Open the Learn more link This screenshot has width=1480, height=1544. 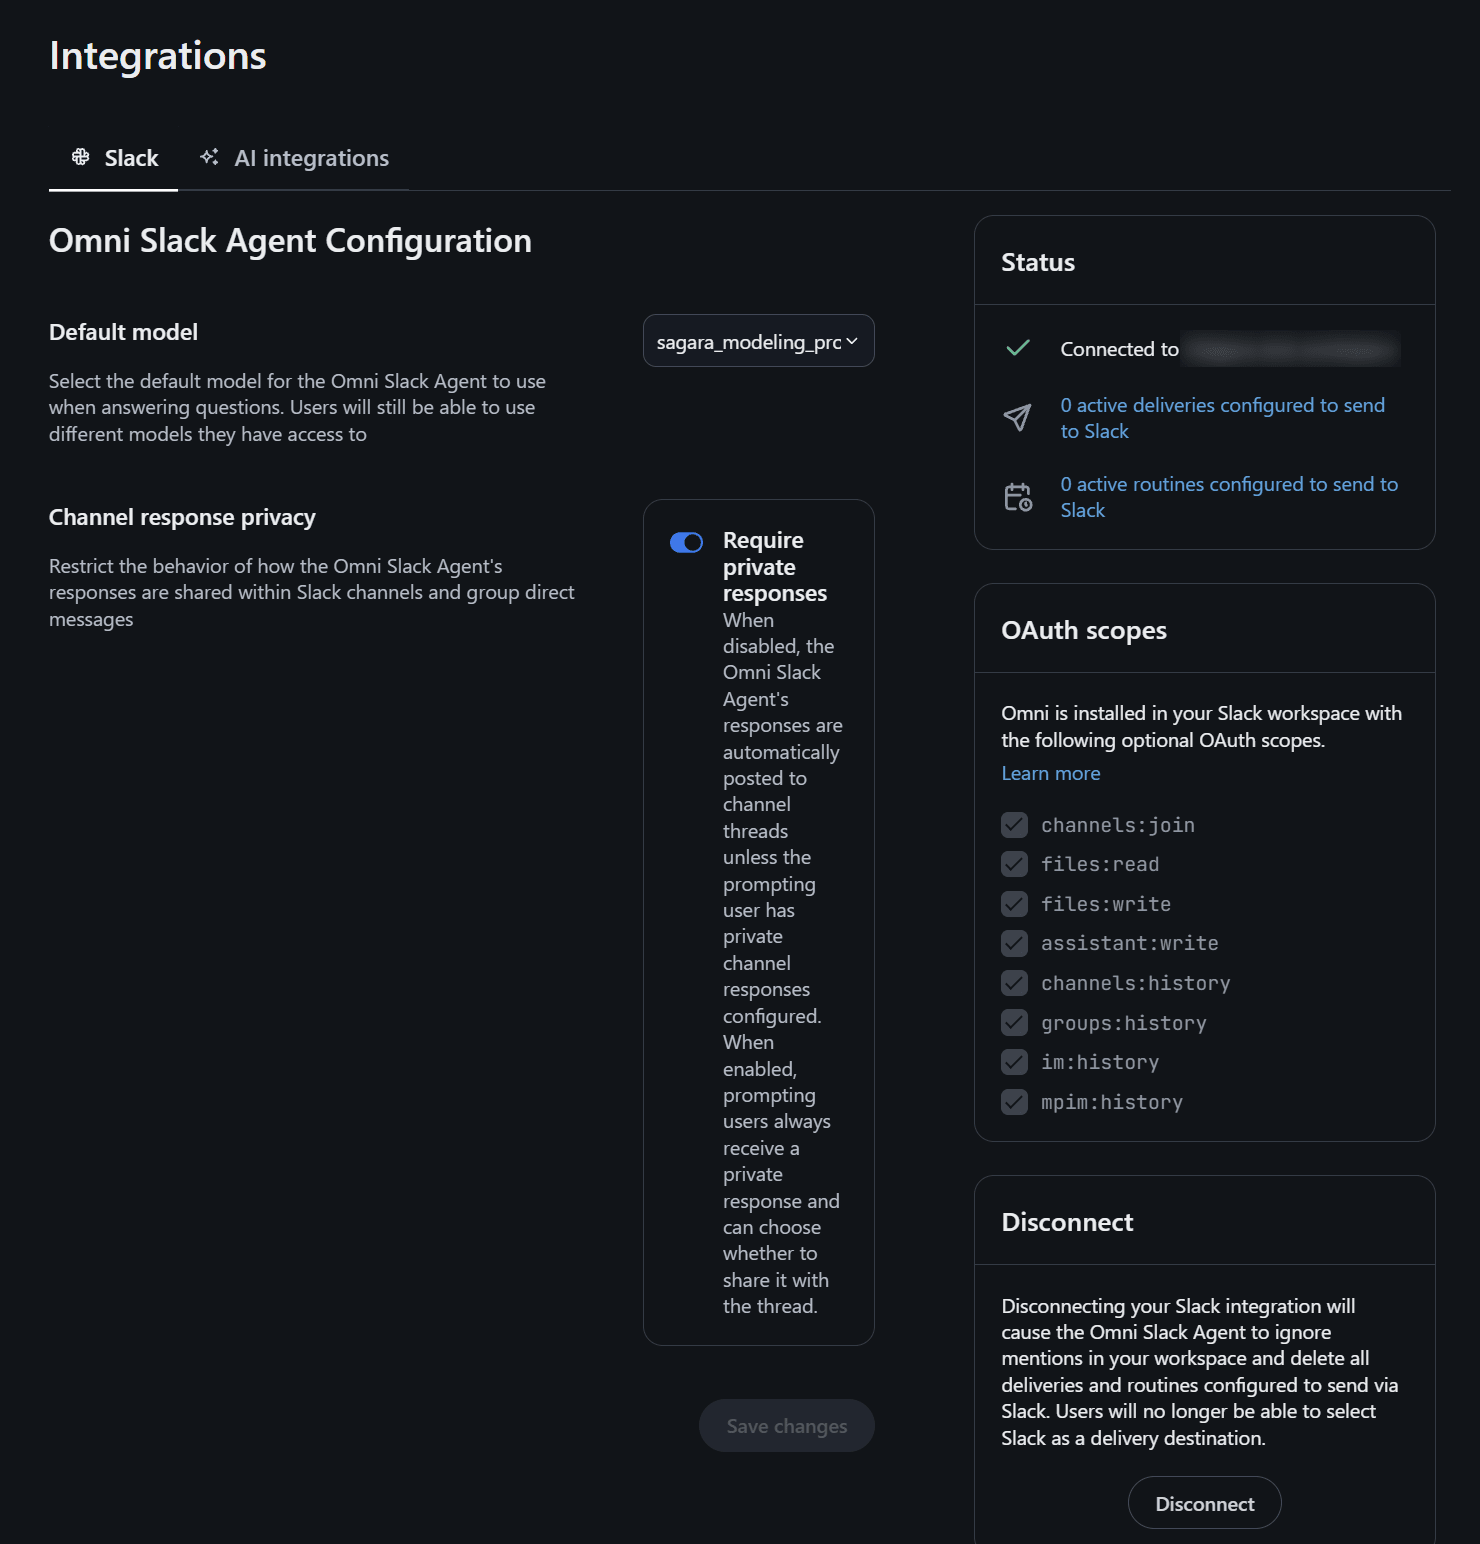pyautogui.click(x=1051, y=773)
